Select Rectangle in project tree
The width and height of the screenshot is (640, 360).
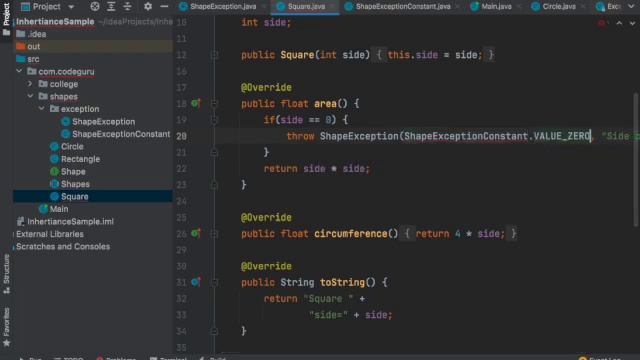80,159
